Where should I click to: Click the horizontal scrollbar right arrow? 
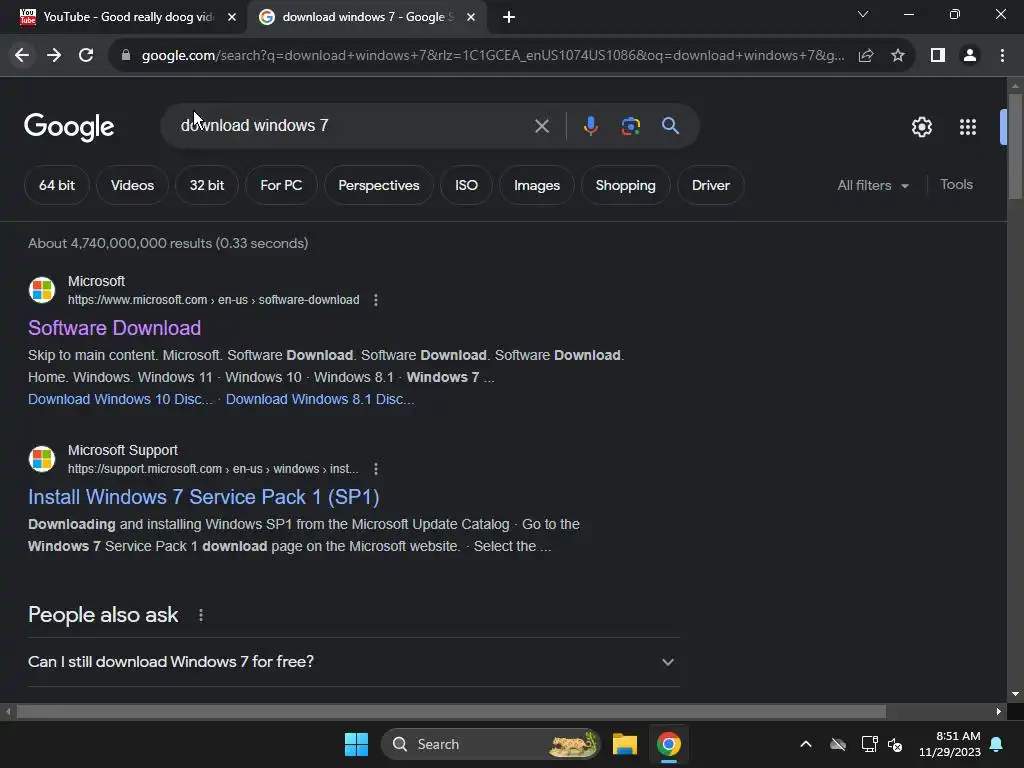(x=999, y=711)
